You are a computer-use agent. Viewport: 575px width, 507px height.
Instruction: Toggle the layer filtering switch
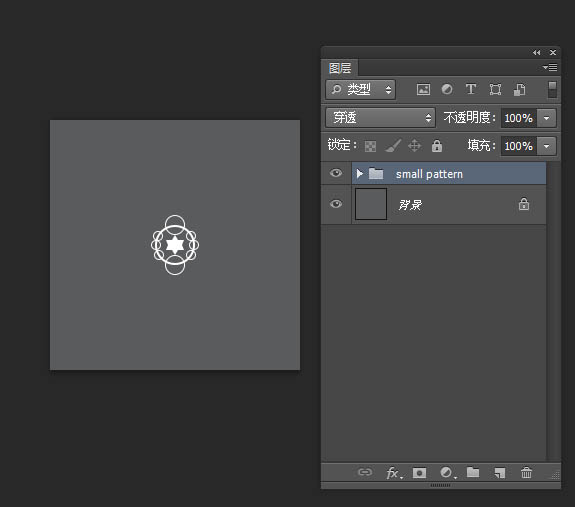pyautogui.click(x=552, y=89)
